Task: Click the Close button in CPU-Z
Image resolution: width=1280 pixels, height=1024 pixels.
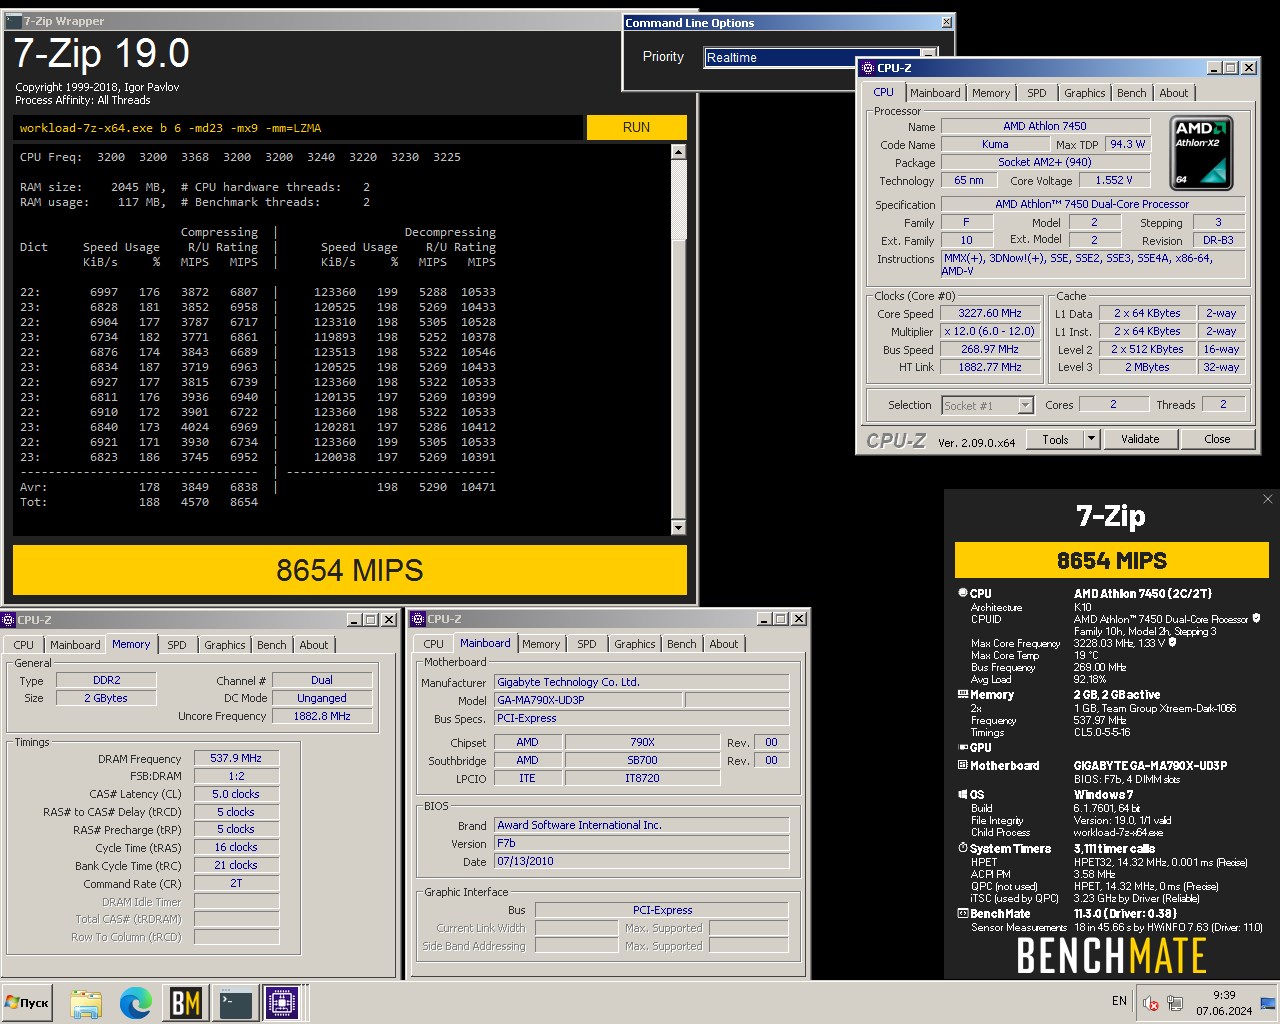Action: [x=1217, y=439]
